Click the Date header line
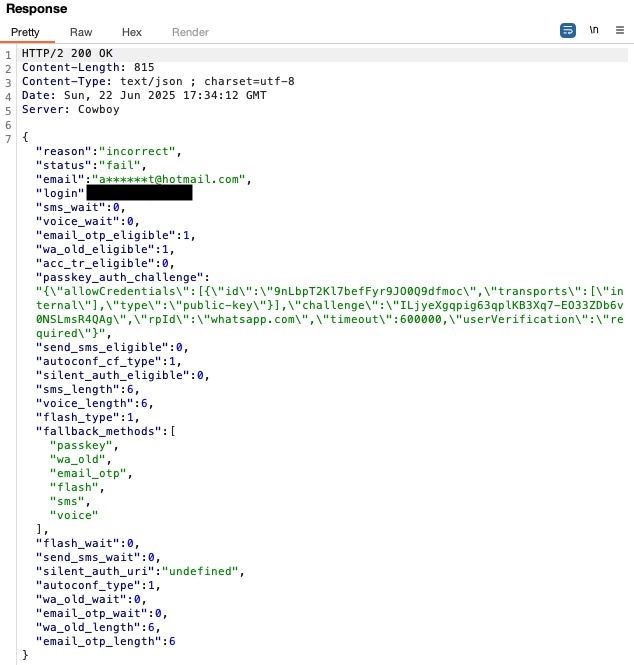This screenshot has width=634, height=665. (144, 95)
